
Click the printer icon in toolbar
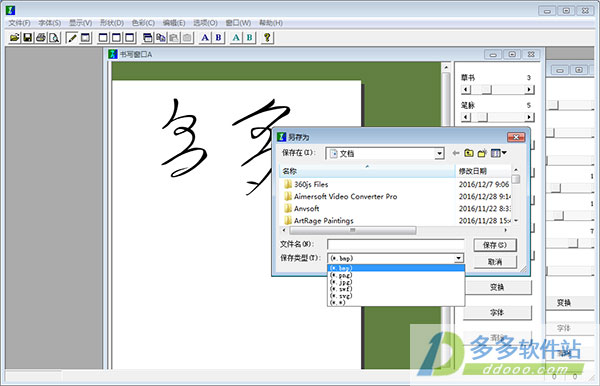[x=41, y=37]
